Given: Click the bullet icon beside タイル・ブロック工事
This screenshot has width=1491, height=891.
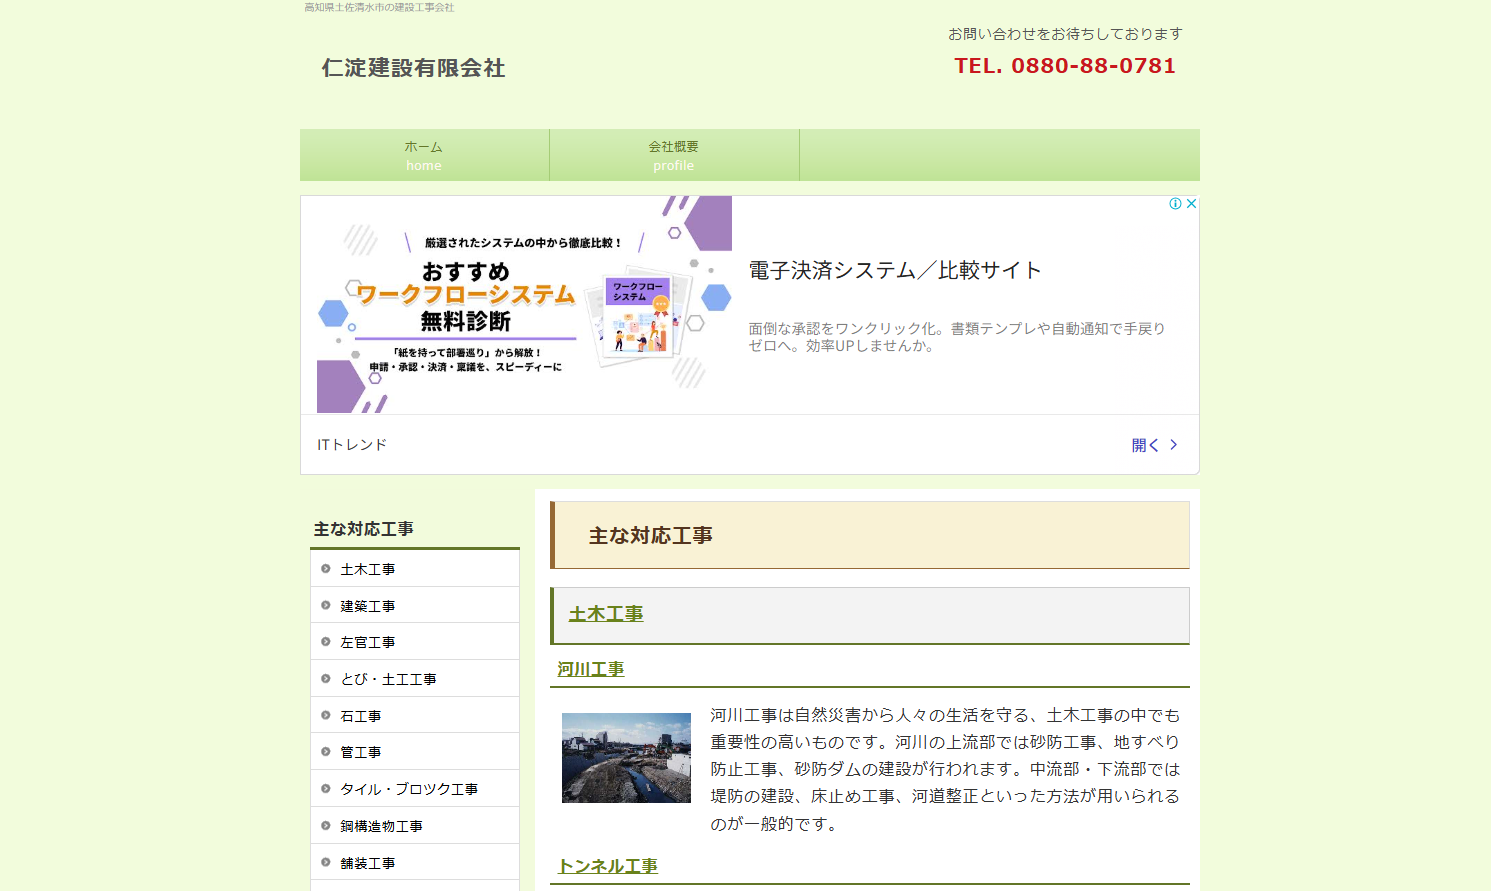Looking at the screenshot, I should coord(325,788).
